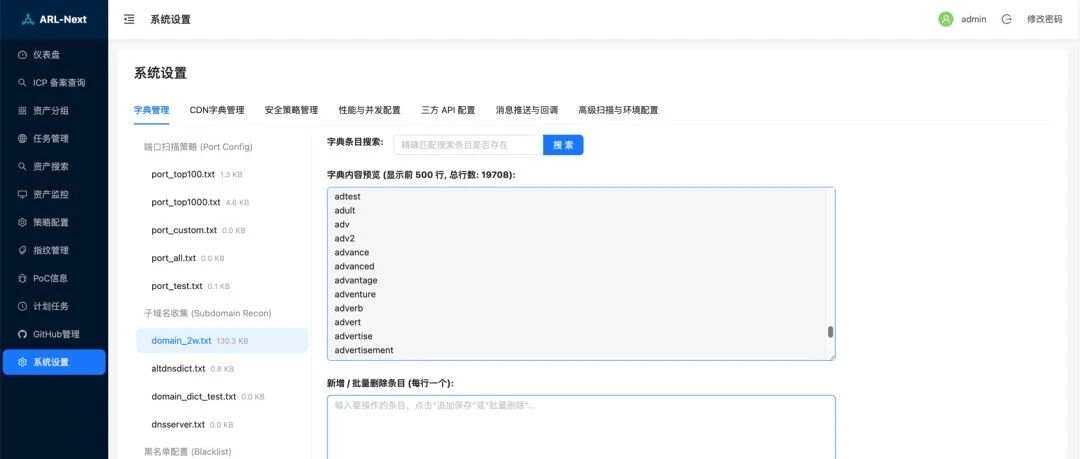1080x459 pixels.
Task: Click the 'adtest' line in preview
Action: click(348, 196)
